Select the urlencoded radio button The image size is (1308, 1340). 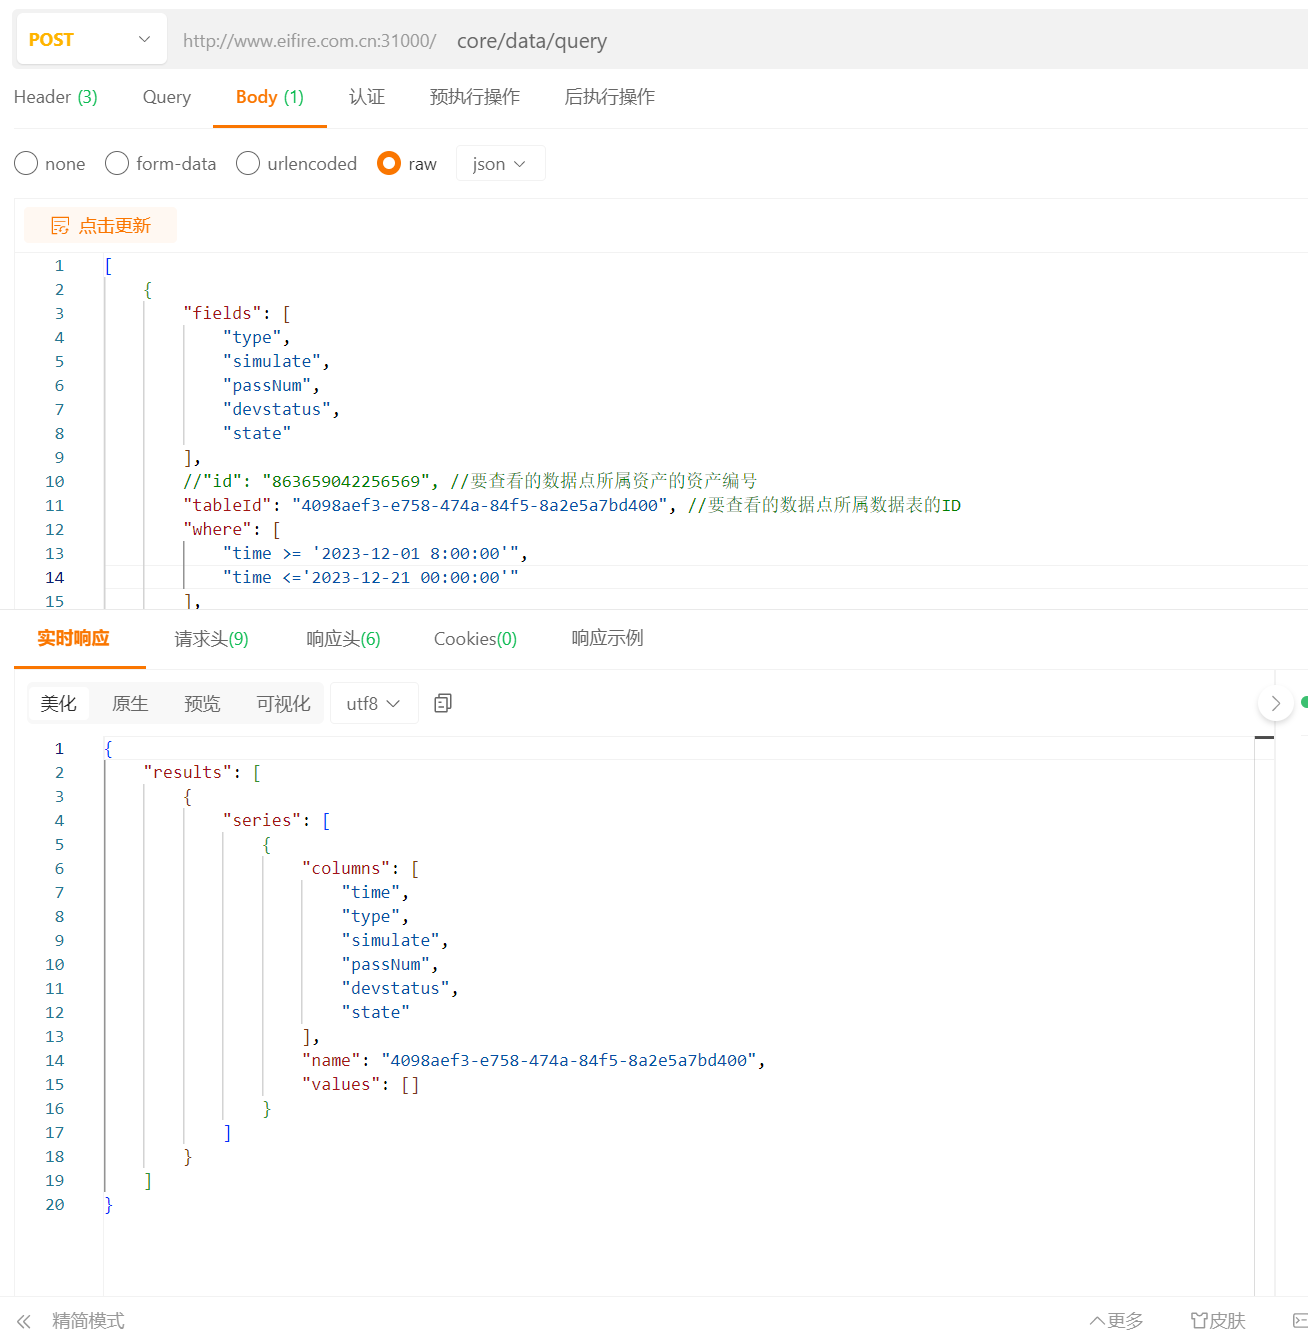point(248,163)
